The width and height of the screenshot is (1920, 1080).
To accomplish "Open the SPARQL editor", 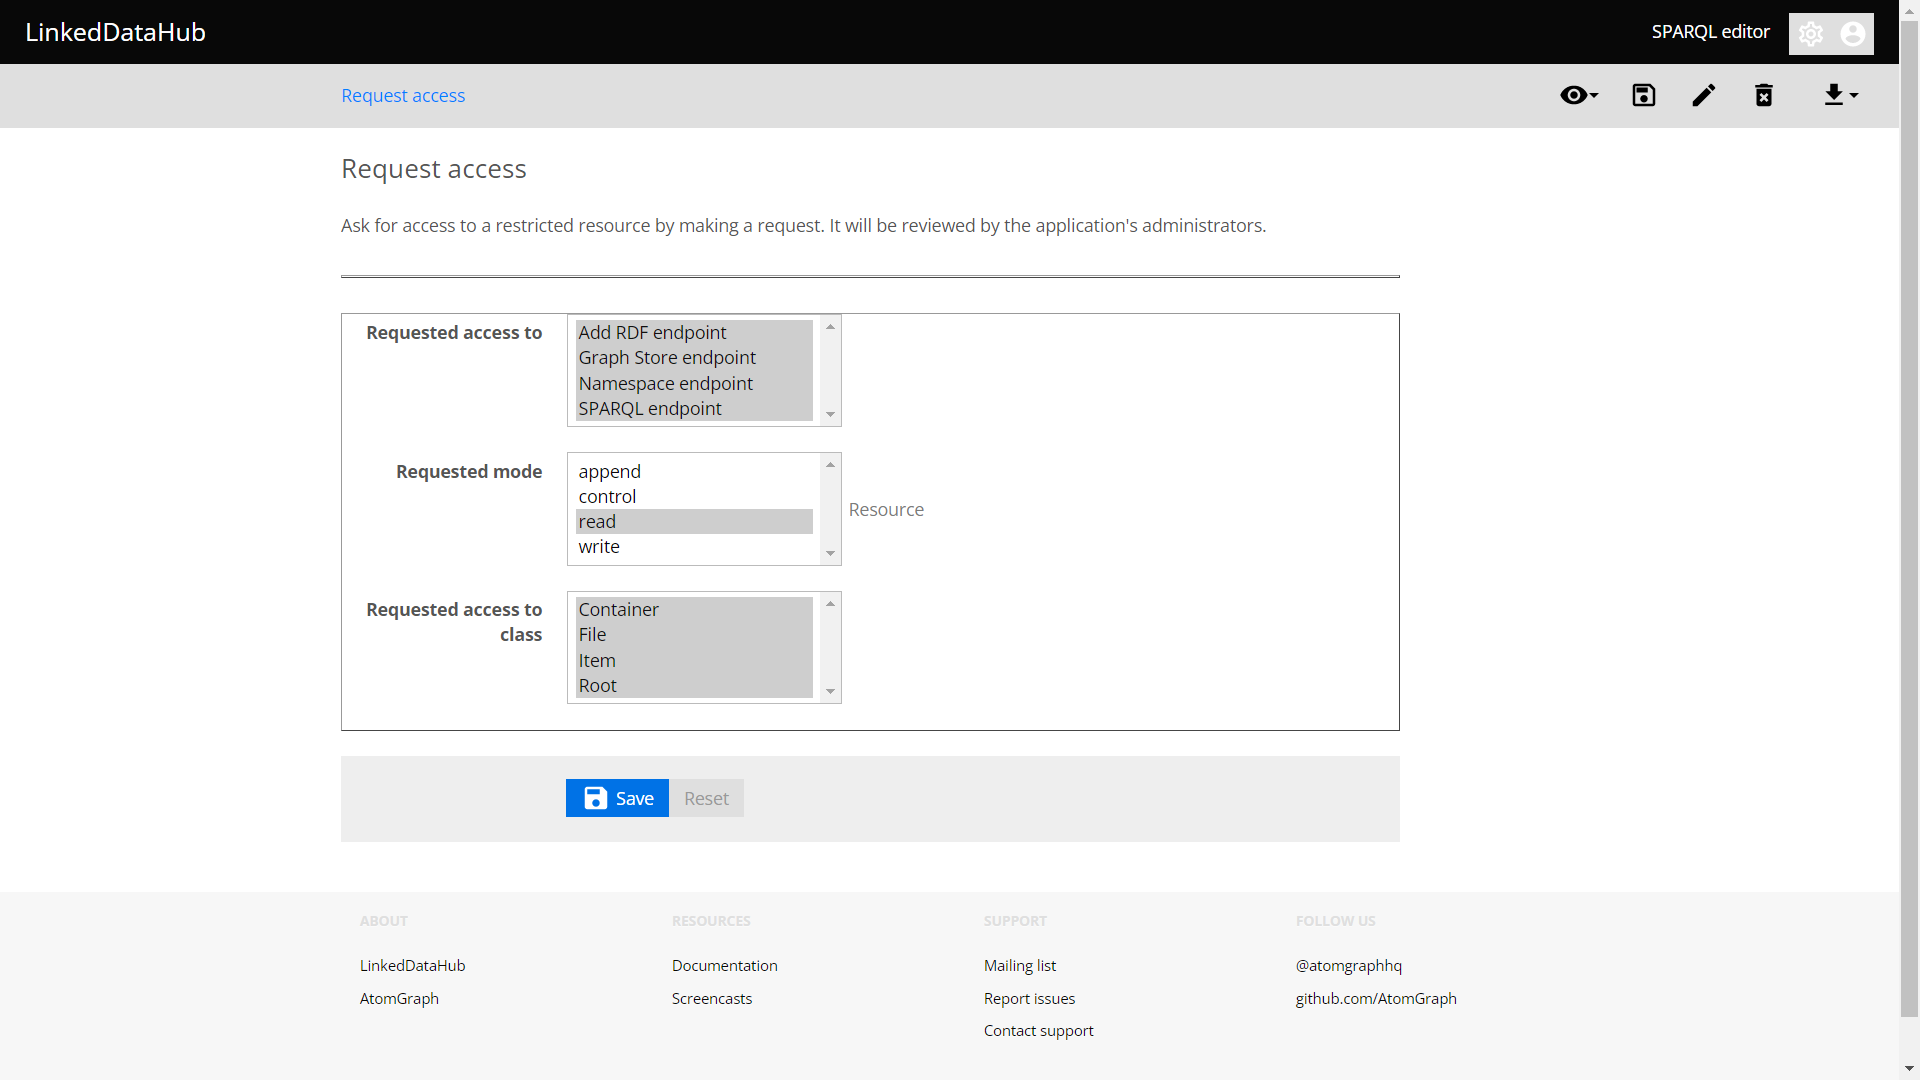I will [x=1710, y=32].
